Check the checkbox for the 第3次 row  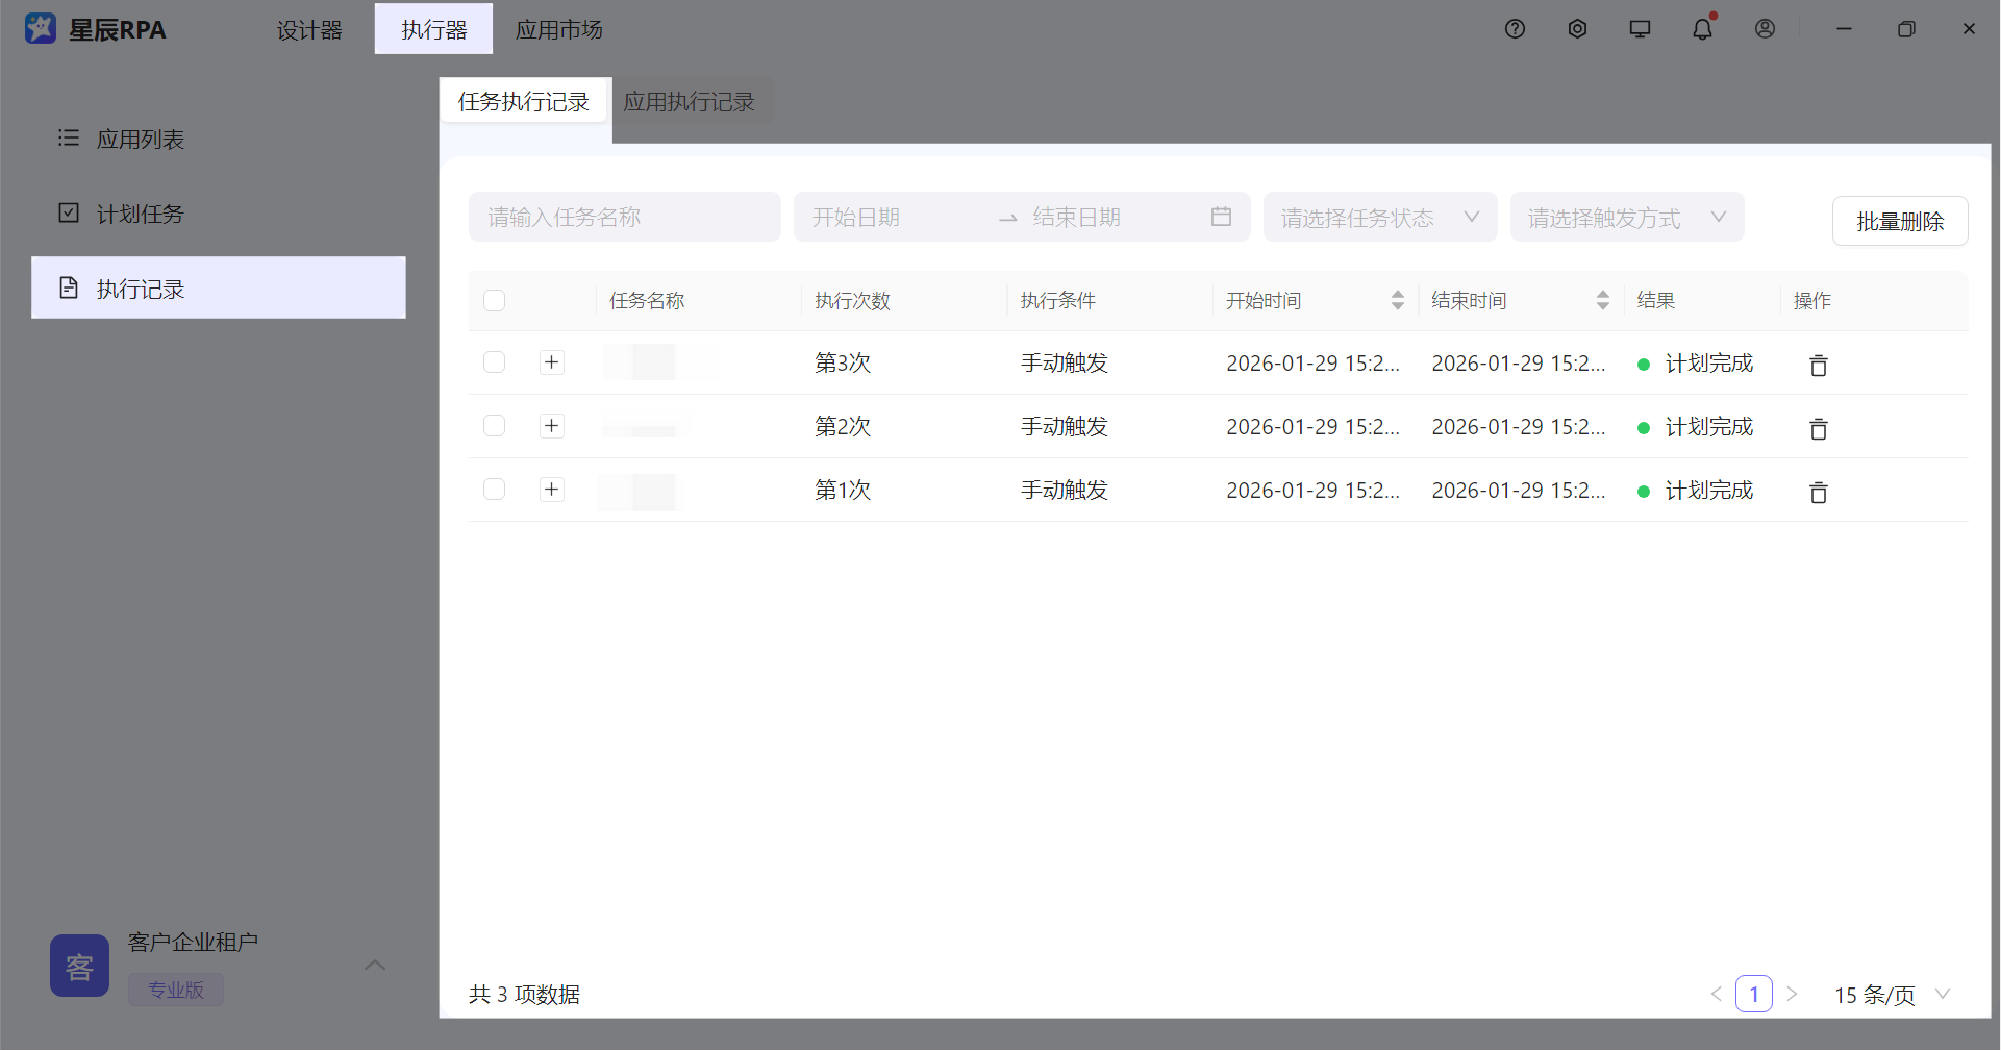coord(494,362)
